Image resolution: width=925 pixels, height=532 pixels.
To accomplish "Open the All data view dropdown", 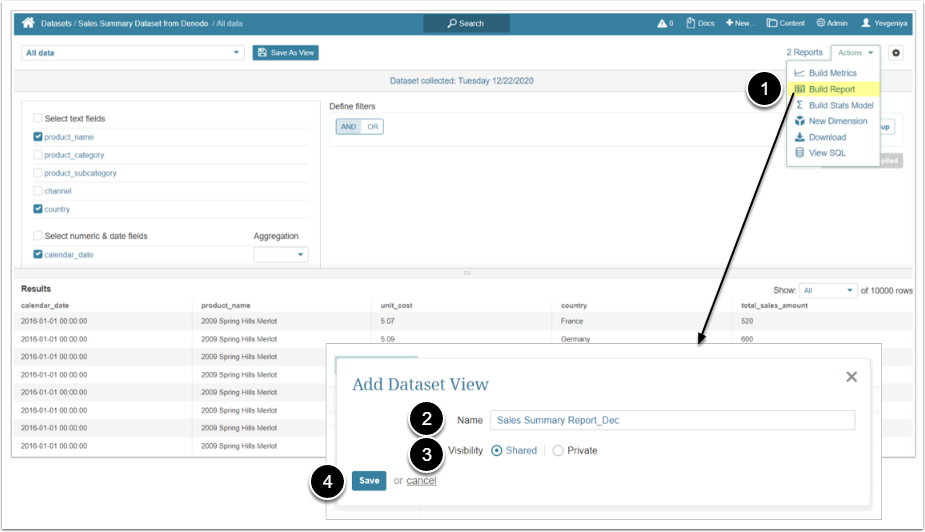I will click(x=133, y=52).
